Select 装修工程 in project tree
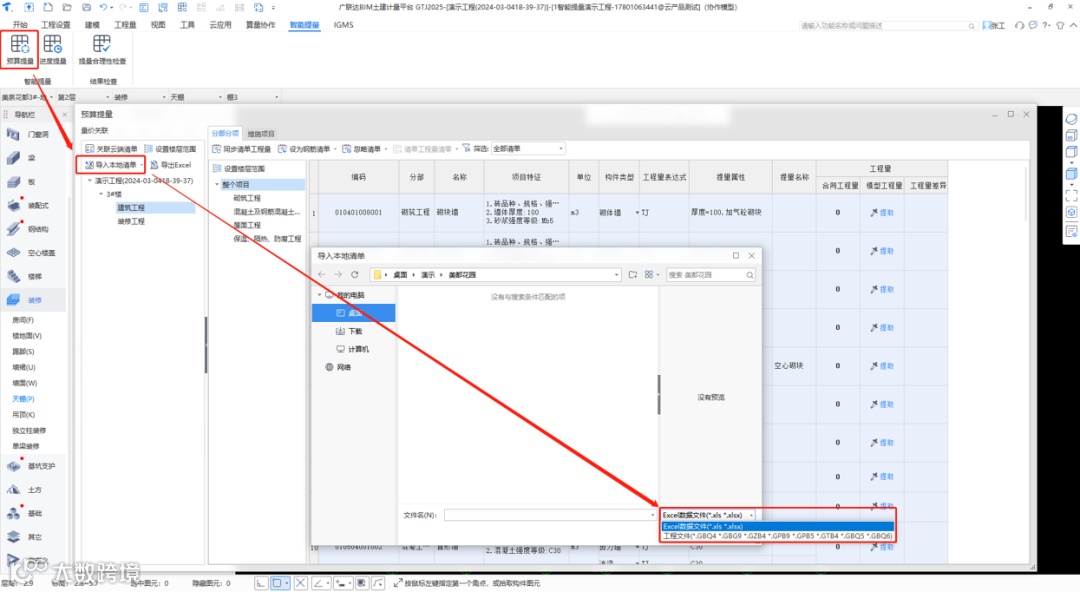This screenshot has height=592, width=1080. (131, 221)
